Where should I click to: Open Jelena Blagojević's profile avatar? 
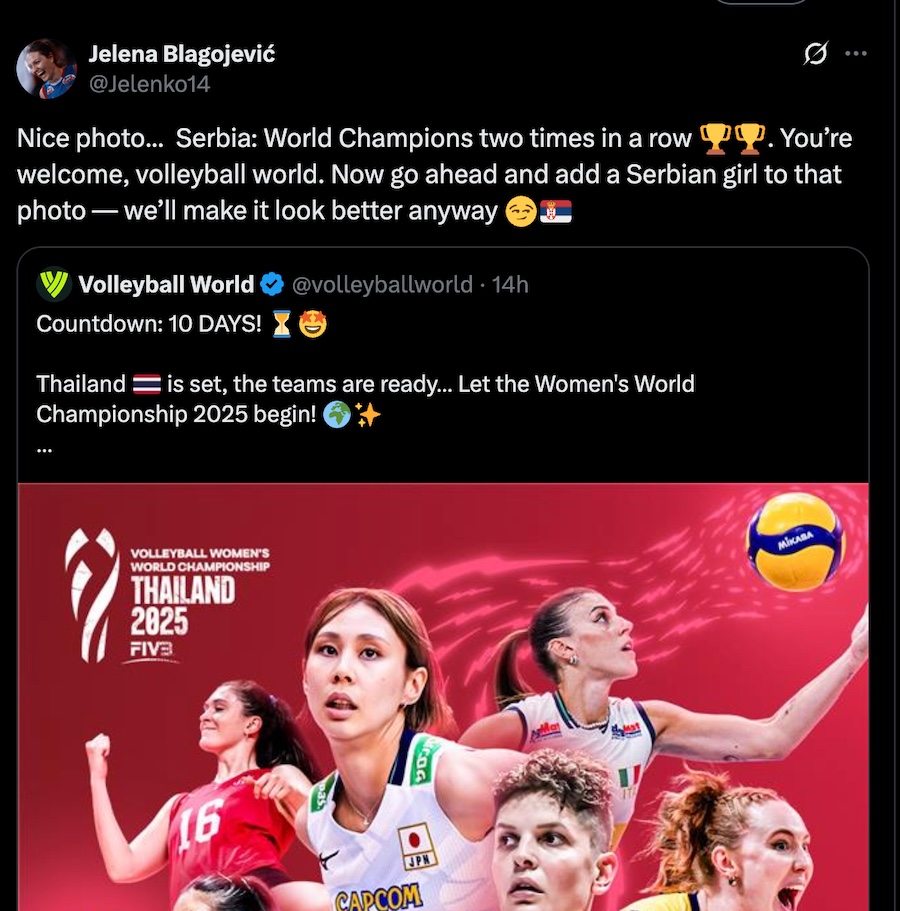46,69
